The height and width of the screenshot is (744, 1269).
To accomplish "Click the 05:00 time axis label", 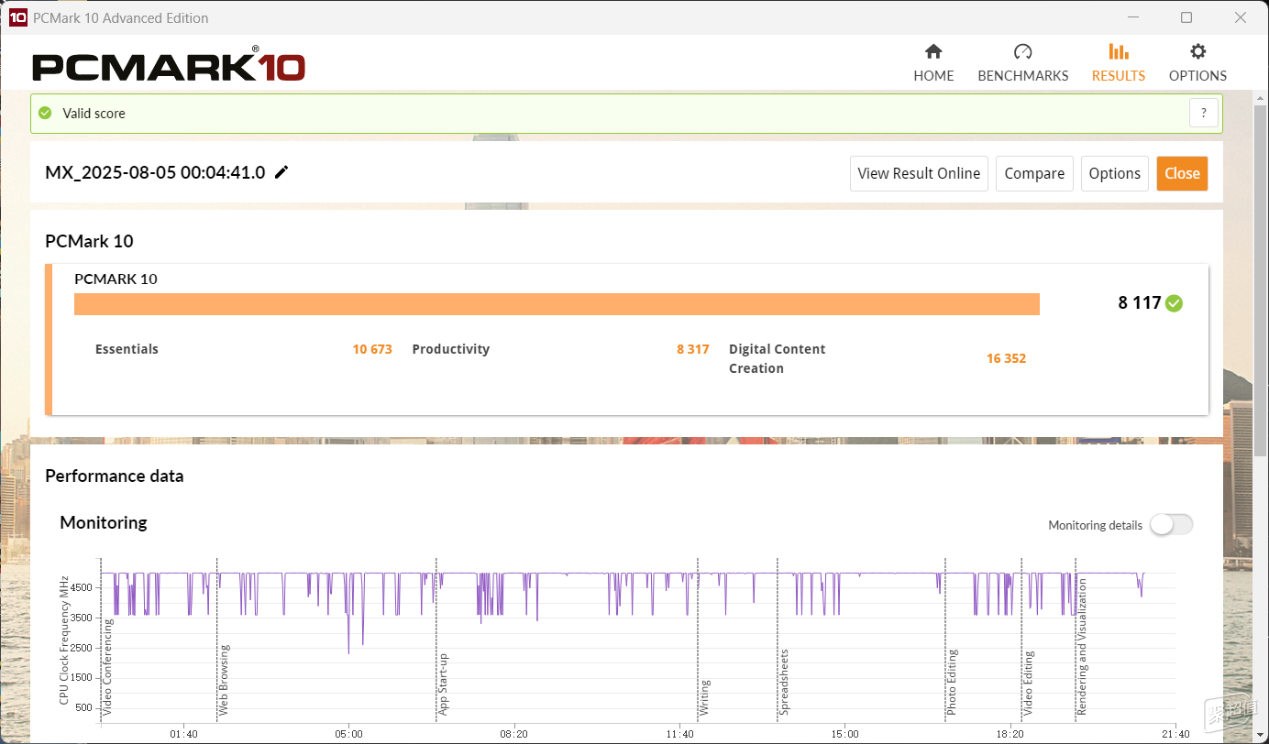I will (348, 734).
